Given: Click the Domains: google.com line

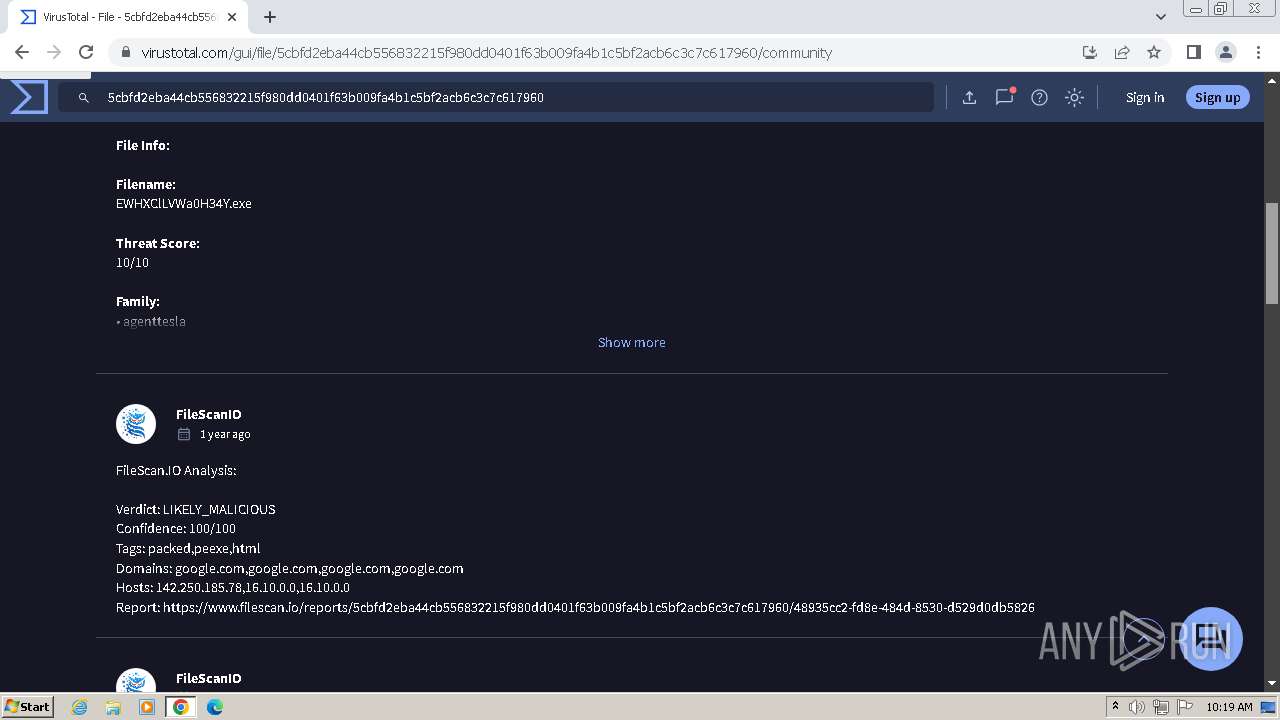Looking at the screenshot, I should pyautogui.click(x=290, y=568).
